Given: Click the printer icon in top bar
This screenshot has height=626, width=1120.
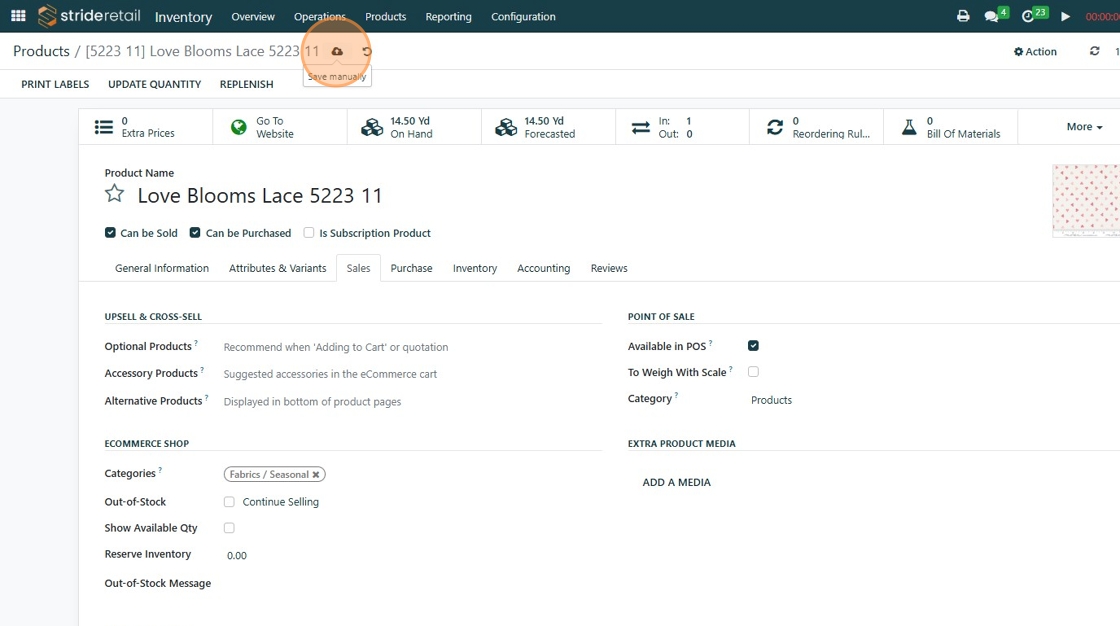Looking at the screenshot, I should pyautogui.click(x=963, y=16).
